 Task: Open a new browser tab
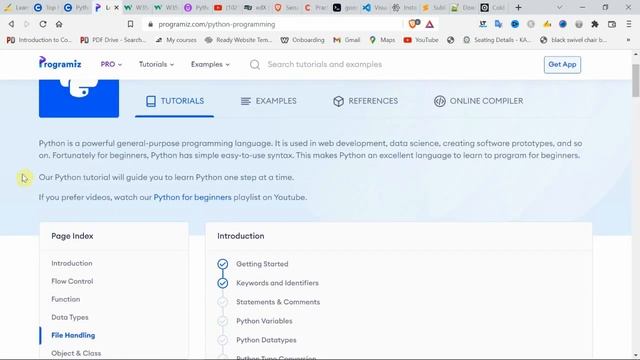click(x=518, y=7)
